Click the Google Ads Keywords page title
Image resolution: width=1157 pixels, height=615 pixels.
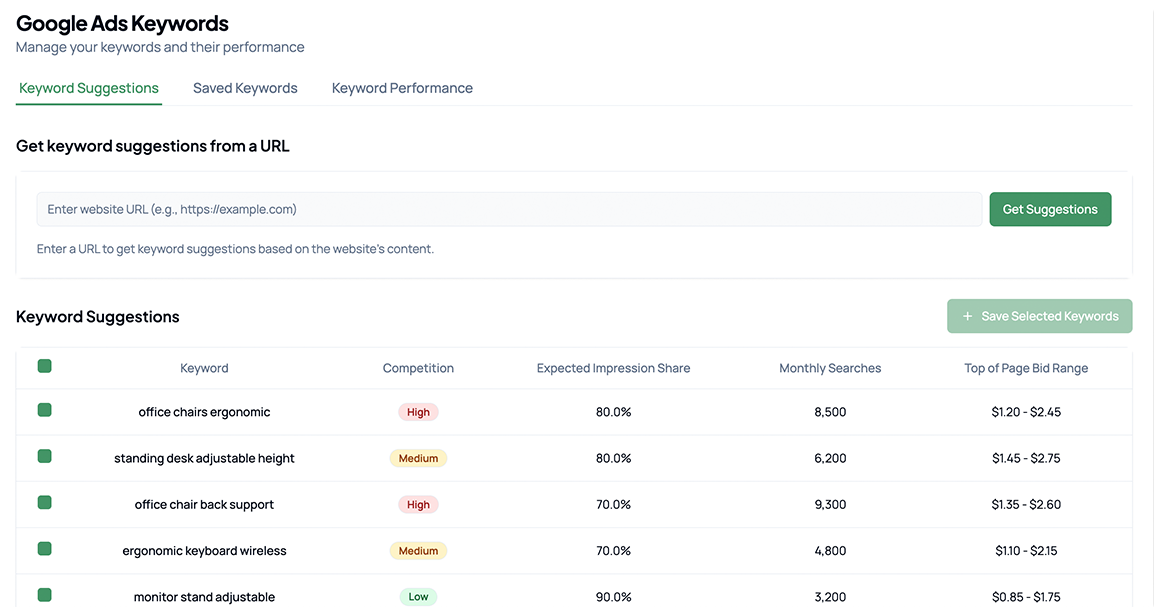click(122, 24)
